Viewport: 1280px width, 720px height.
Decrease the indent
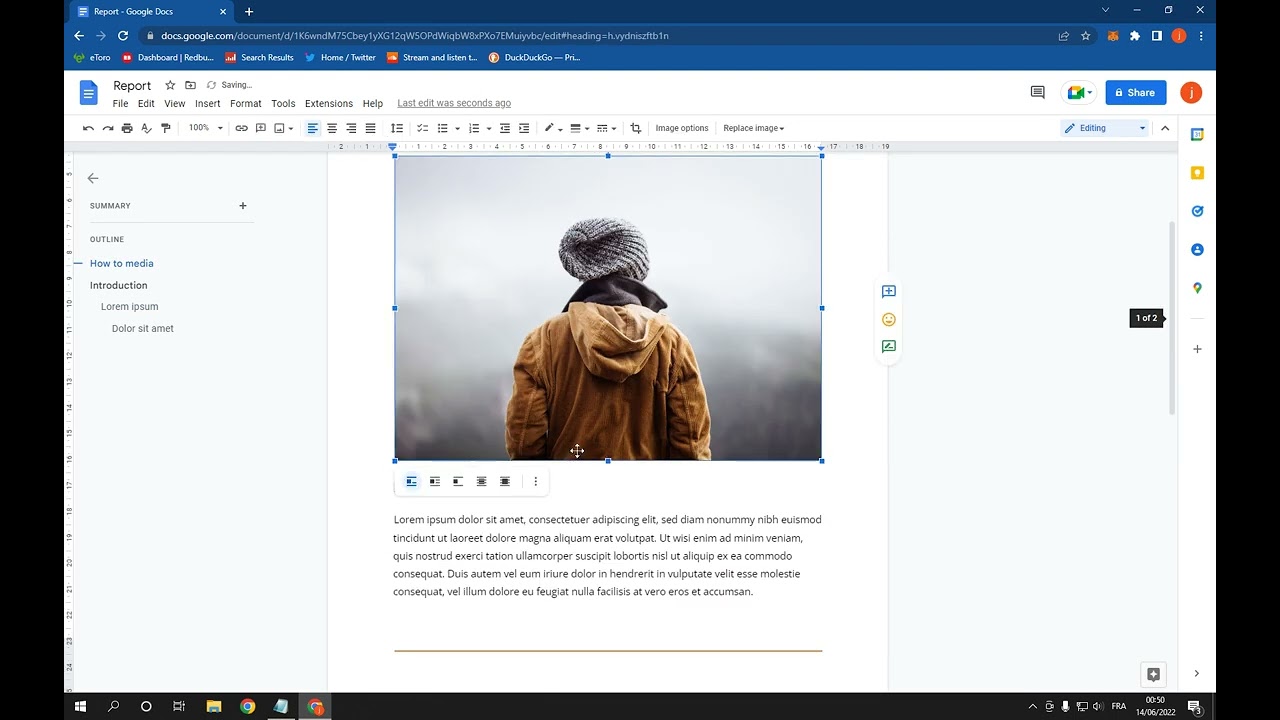click(x=505, y=128)
